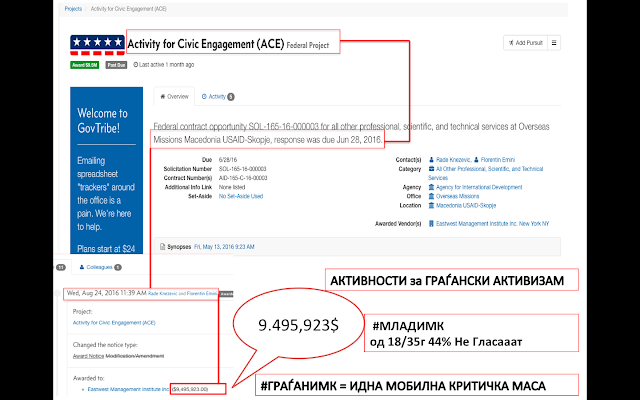Switch to the Overview tab
The image size is (640, 400).
(174, 97)
